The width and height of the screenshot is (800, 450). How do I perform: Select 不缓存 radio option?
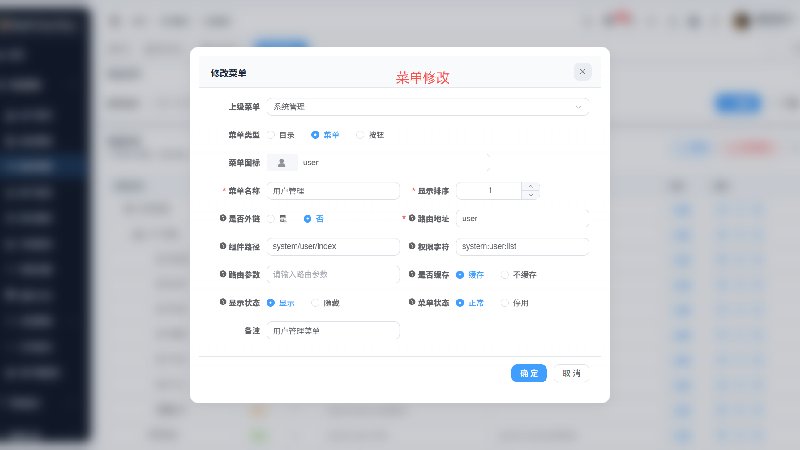point(518,274)
